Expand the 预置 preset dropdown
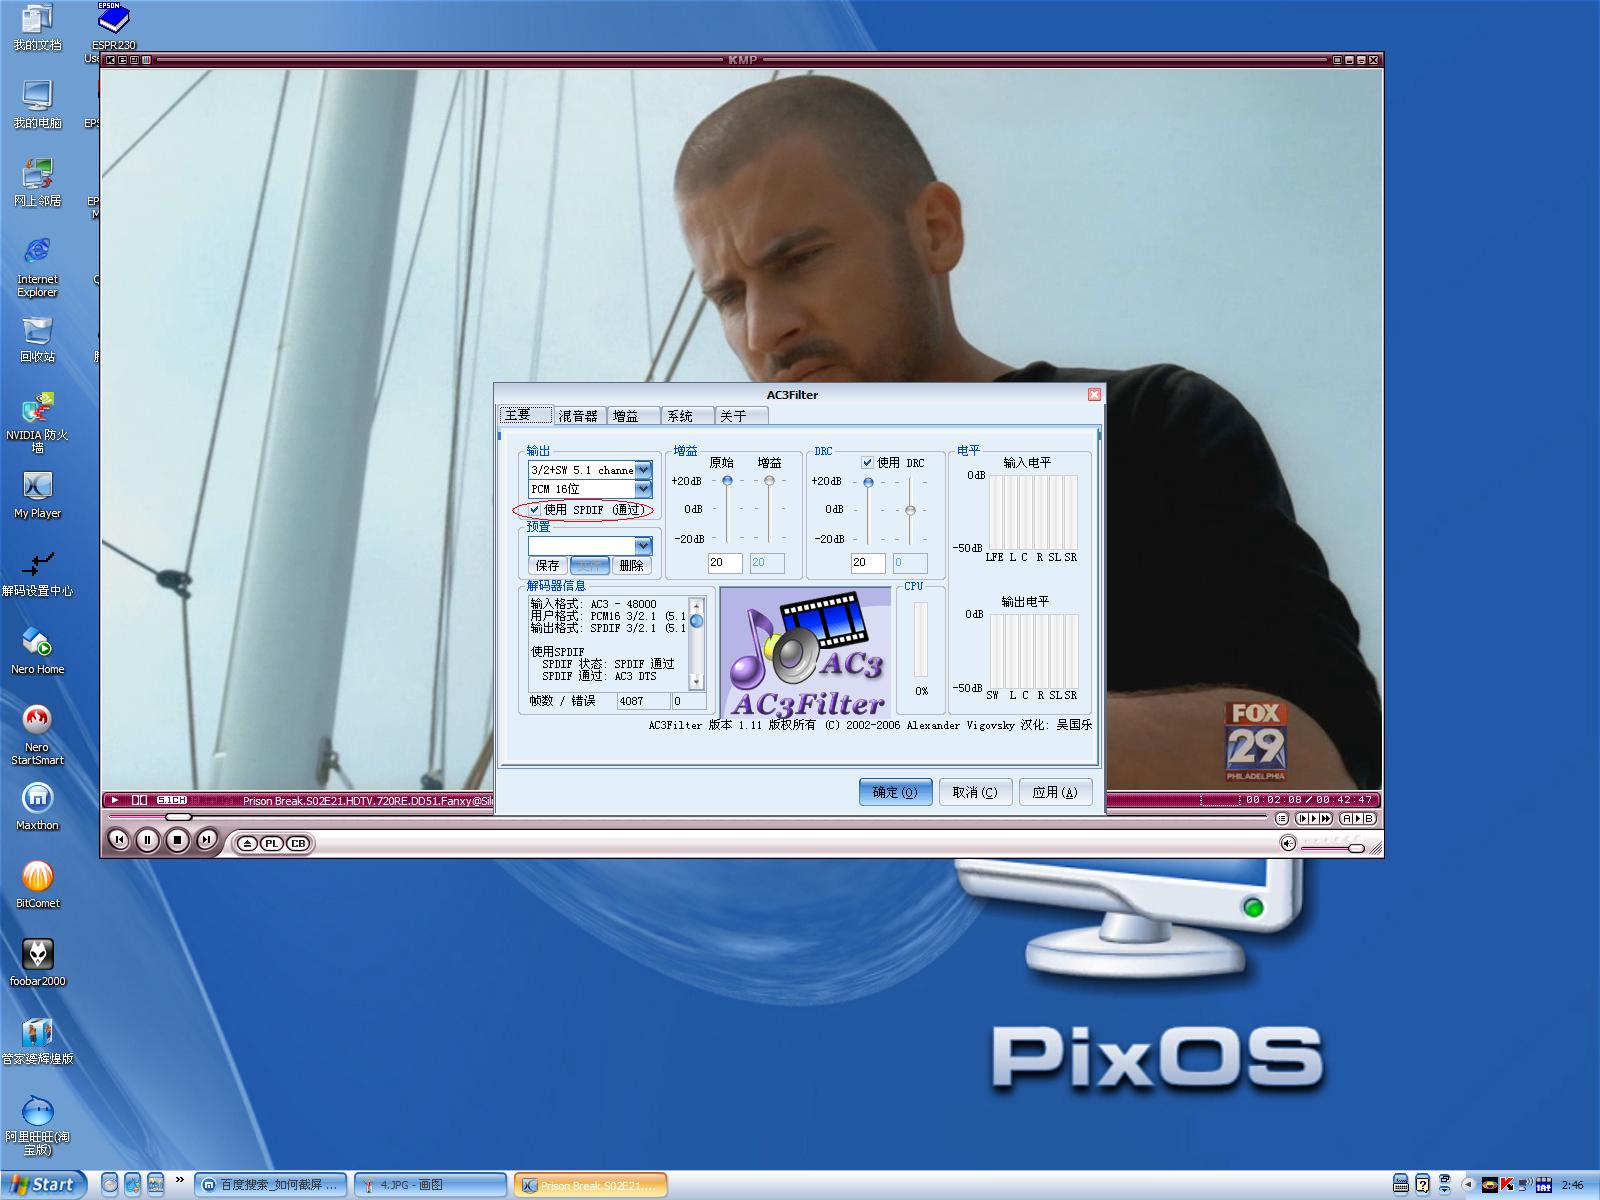The width and height of the screenshot is (1600, 1200). [643, 546]
